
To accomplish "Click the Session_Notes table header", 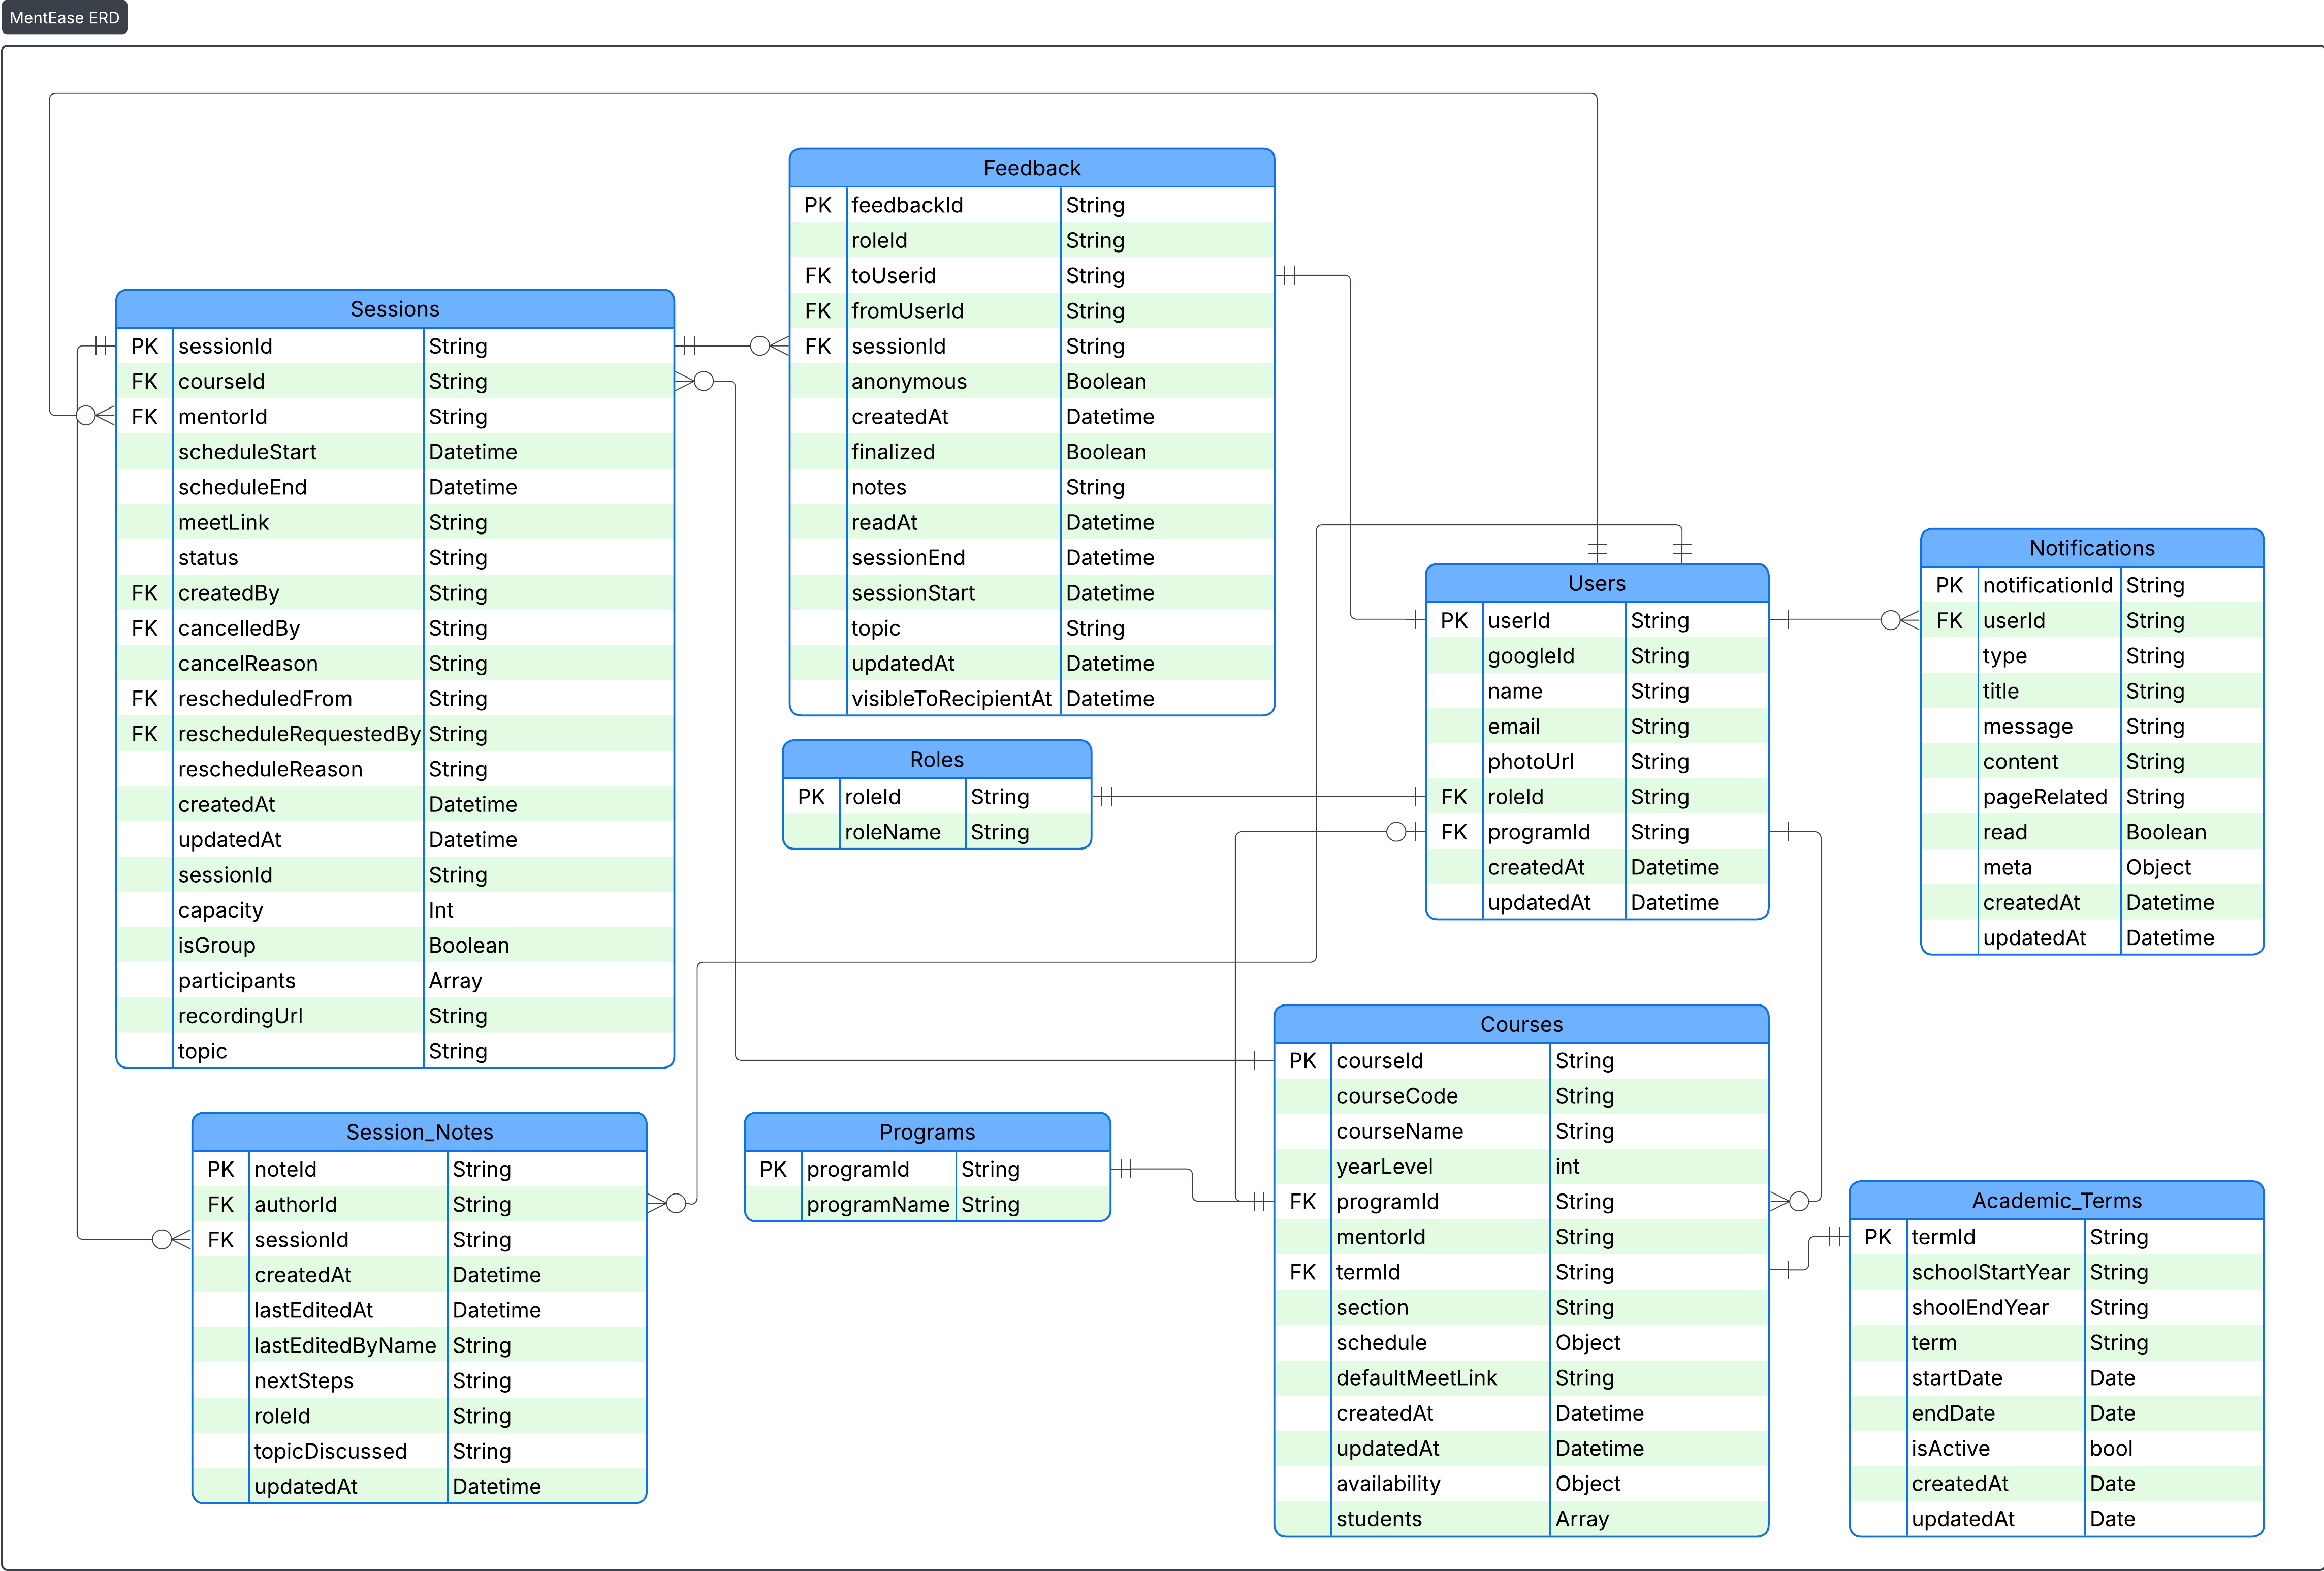I will 419,1132.
